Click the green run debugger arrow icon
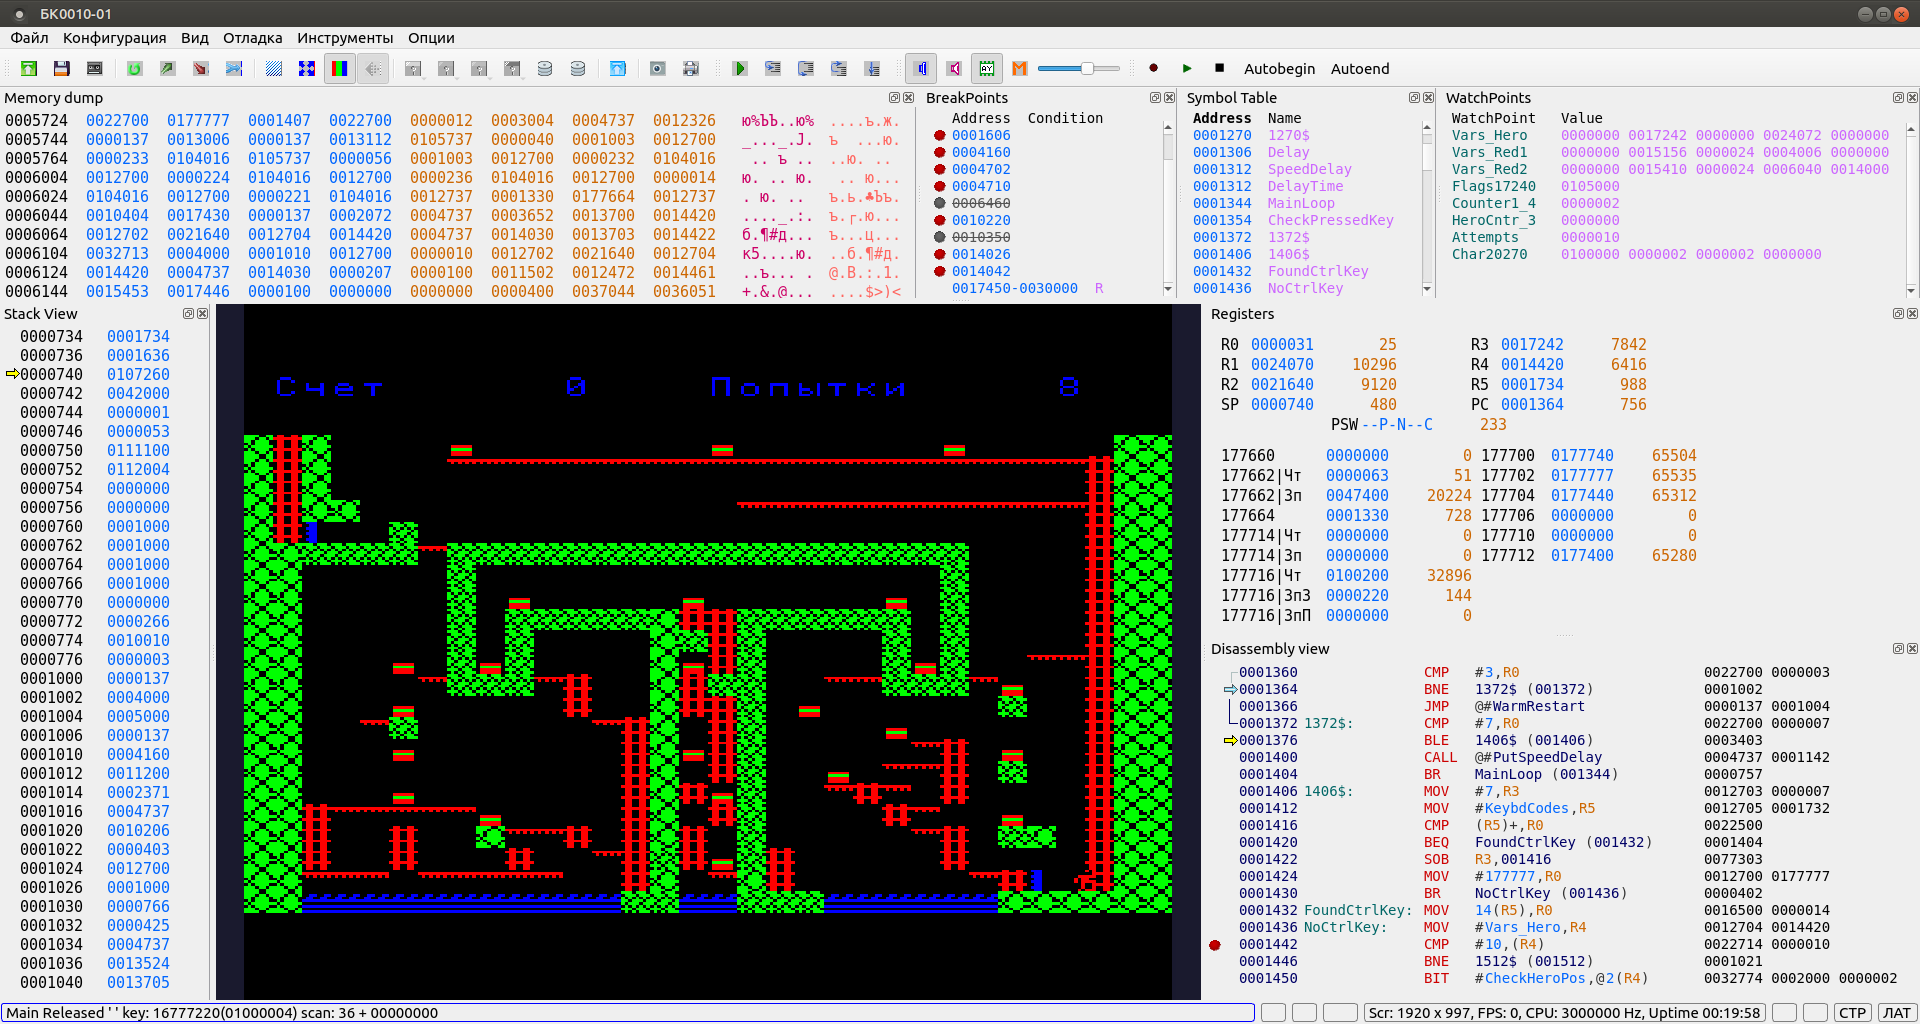Screen dimensions: 1920x1024 point(740,68)
